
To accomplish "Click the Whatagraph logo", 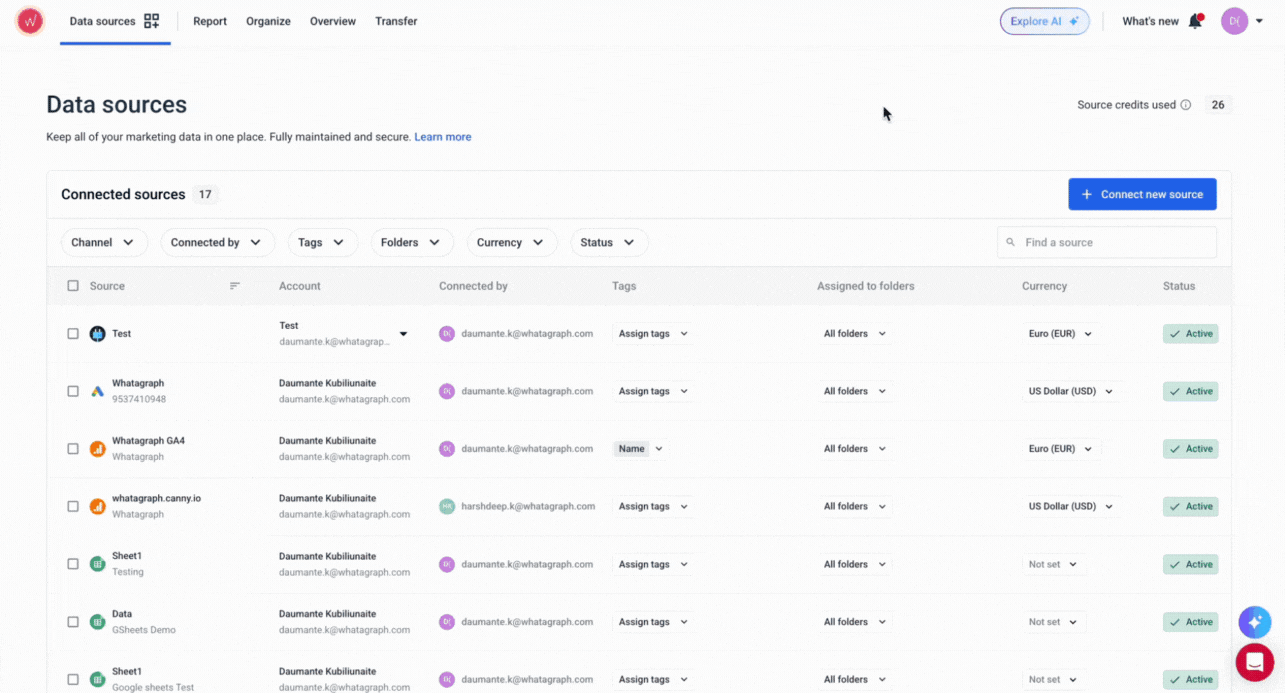I will pos(29,20).
